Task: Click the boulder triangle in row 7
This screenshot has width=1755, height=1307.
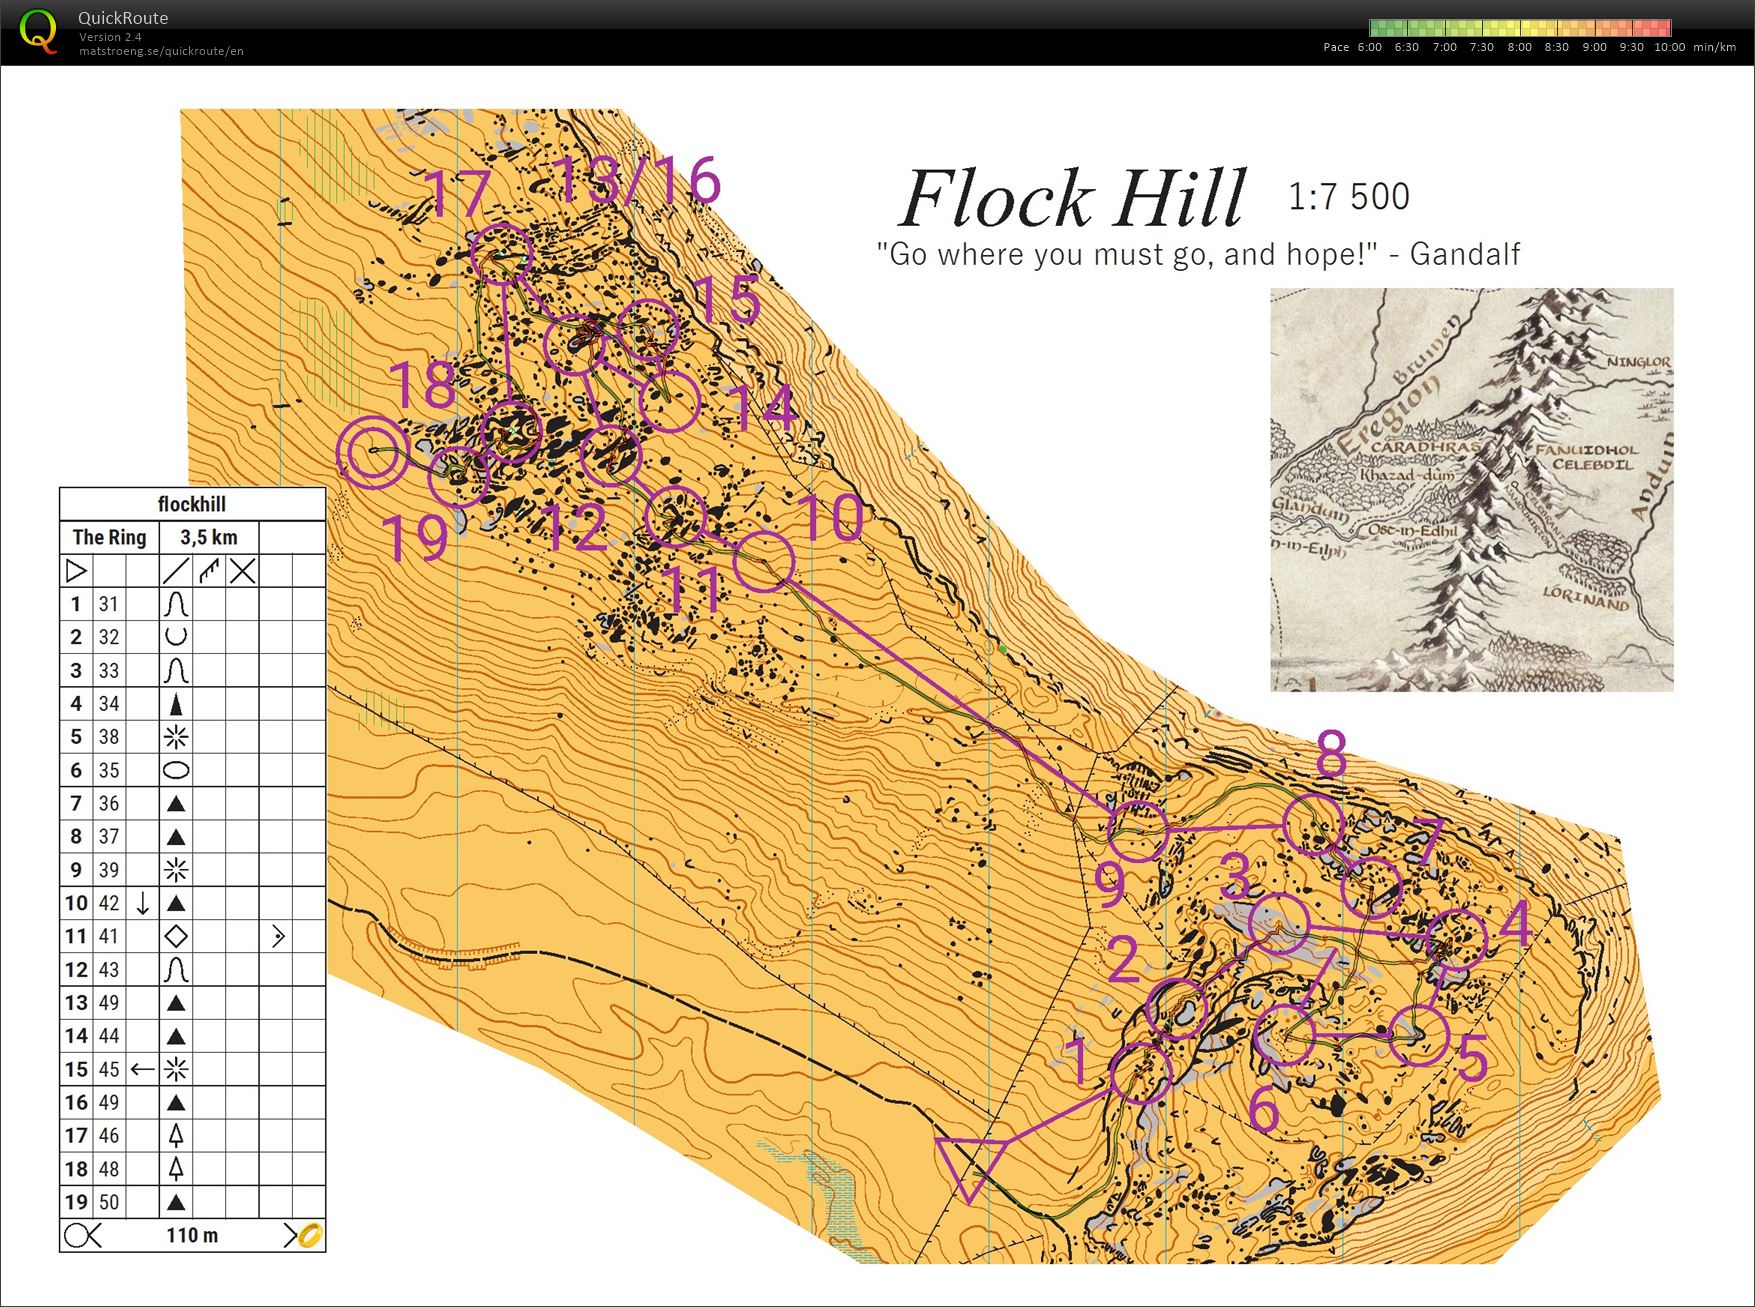Action: tap(176, 803)
